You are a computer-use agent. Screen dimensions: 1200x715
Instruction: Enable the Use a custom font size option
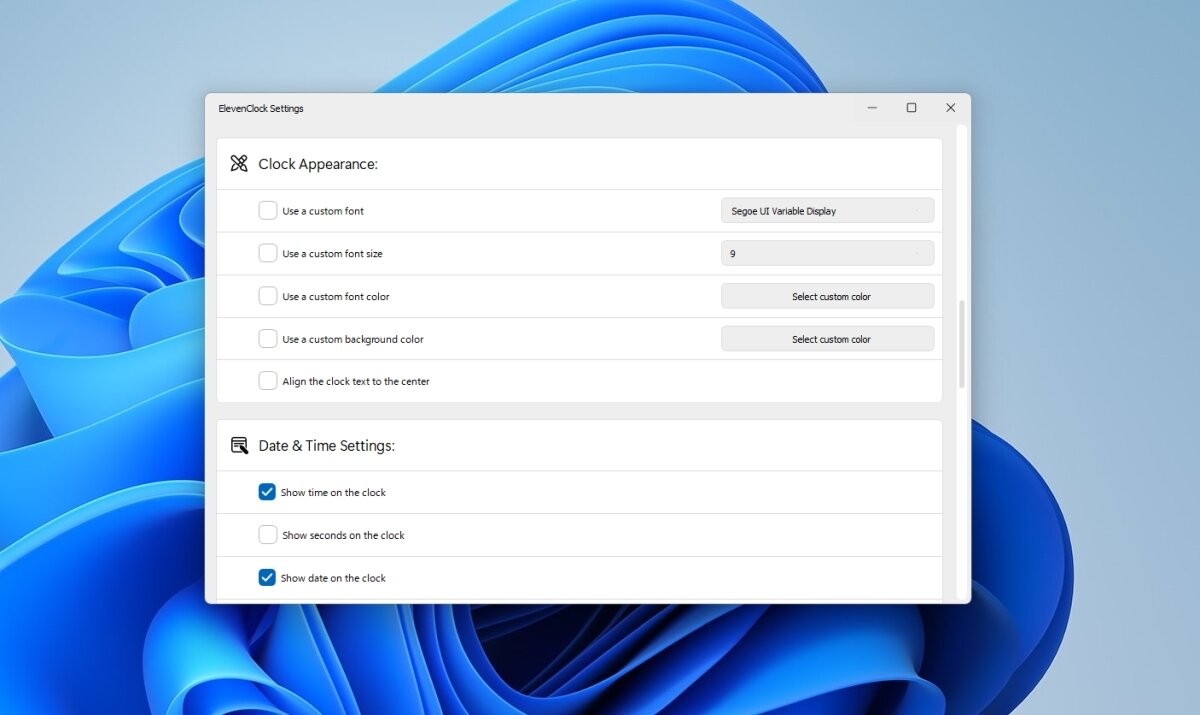[267, 253]
